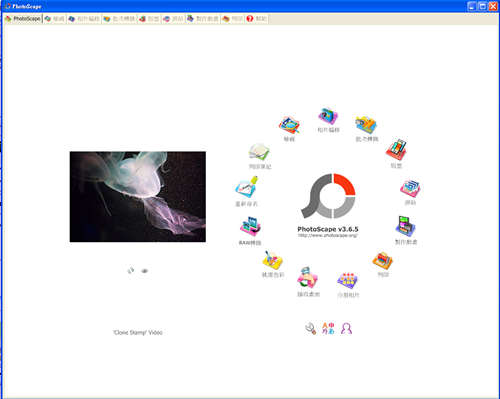This screenshot has width=500, height=399.
Task: Click the purple person silhouette icon
Action: click(346, 329)
